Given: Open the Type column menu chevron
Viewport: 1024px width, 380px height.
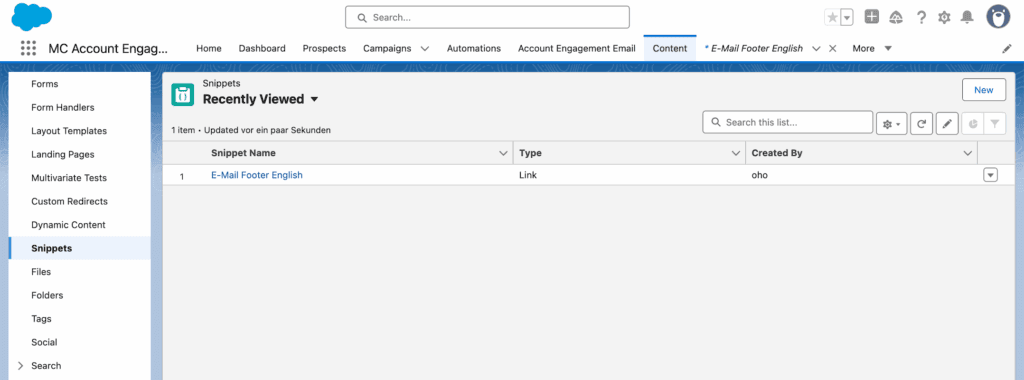Looking at the screenshot, I should point(735,153).
